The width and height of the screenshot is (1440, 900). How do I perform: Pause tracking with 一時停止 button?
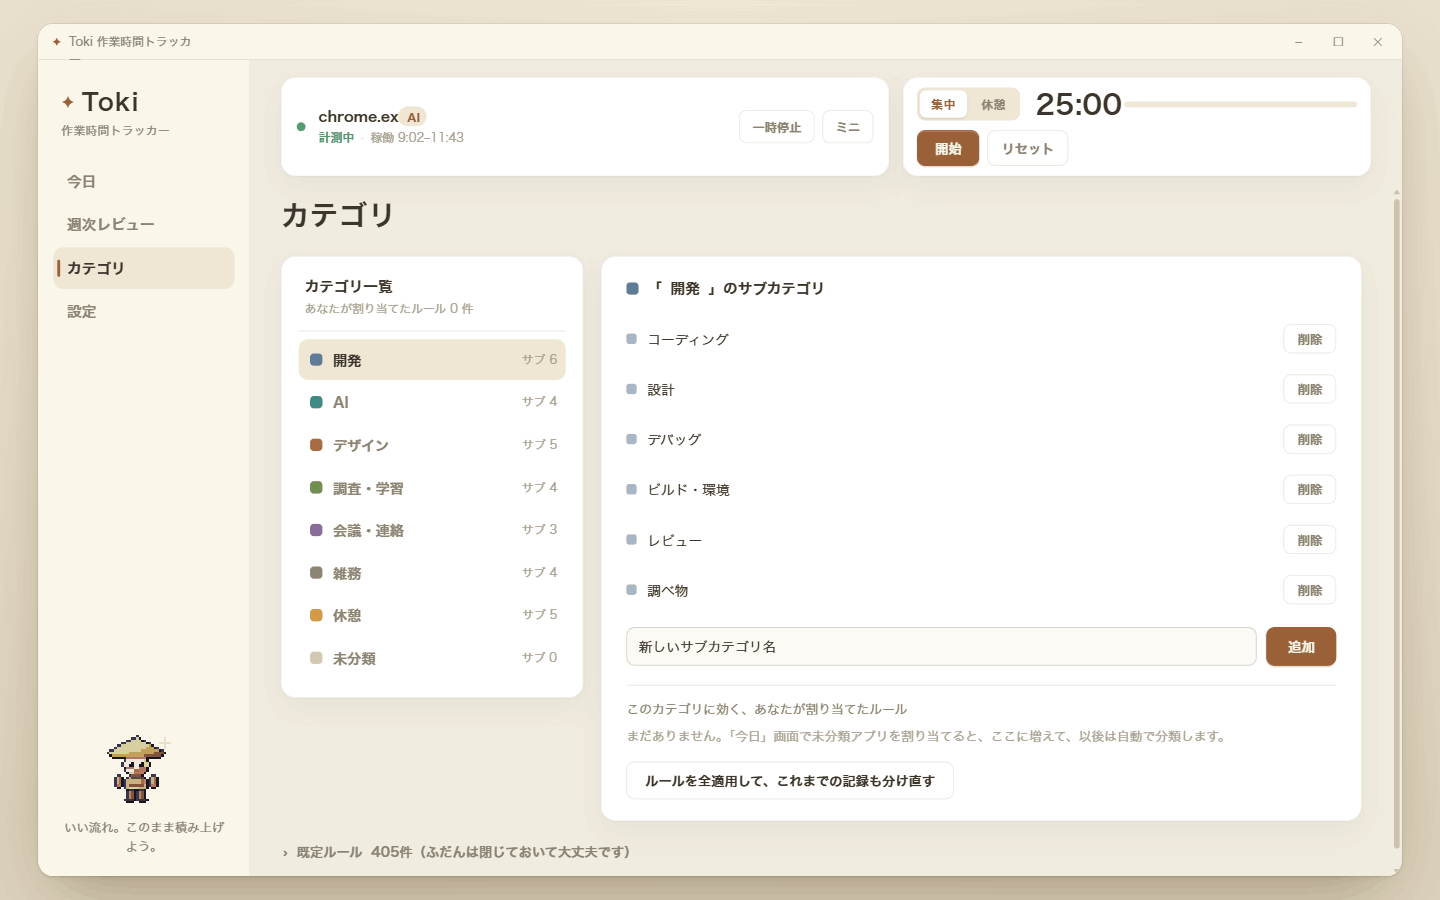[777, 127]
